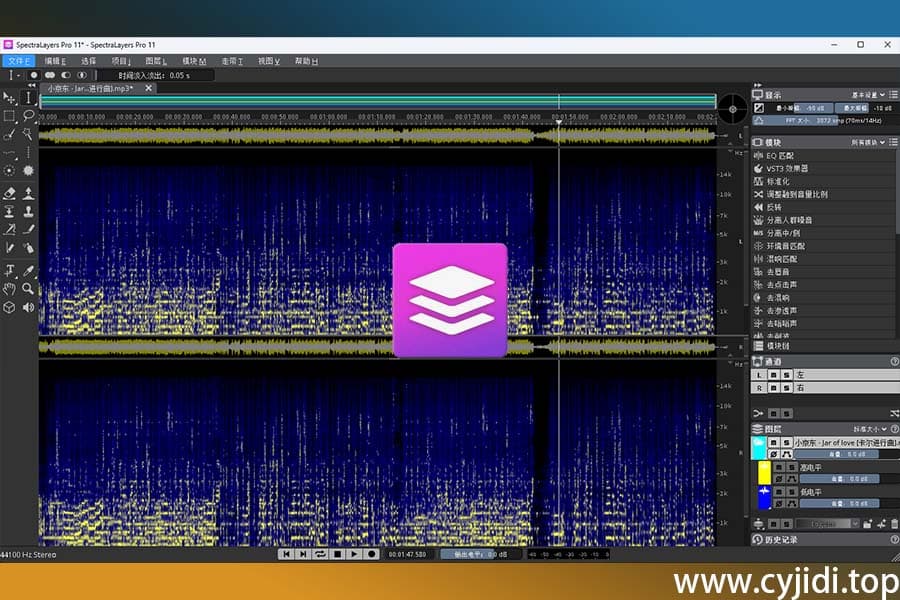This screenshot has width=900, height=600.
Task: Toggle phase invert on Jar of love layer
Action: [774, 455]
